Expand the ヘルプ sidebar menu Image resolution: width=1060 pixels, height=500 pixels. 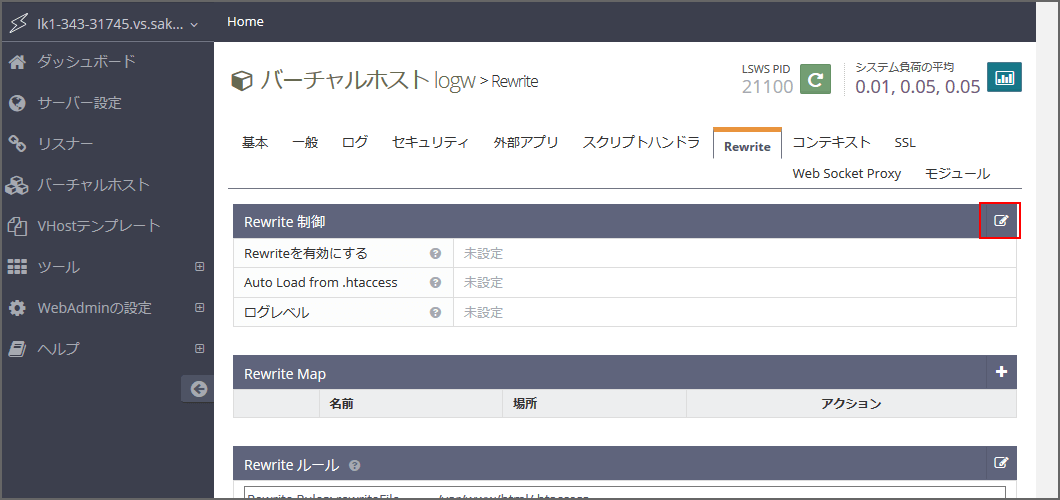tap(199, 349)
